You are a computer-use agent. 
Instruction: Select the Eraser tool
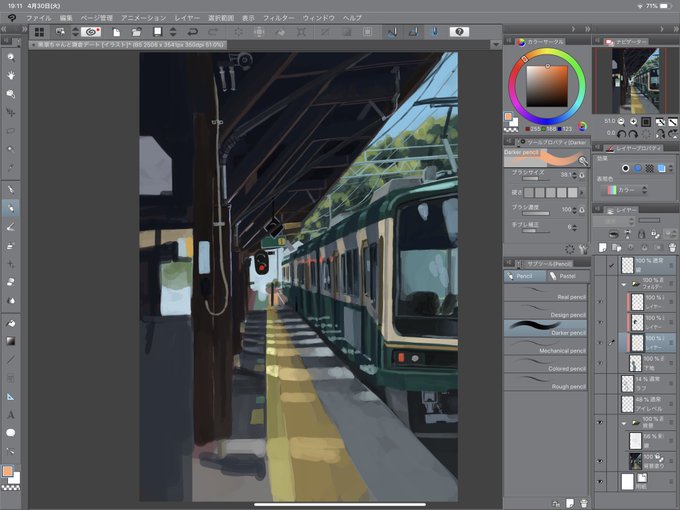11,282
